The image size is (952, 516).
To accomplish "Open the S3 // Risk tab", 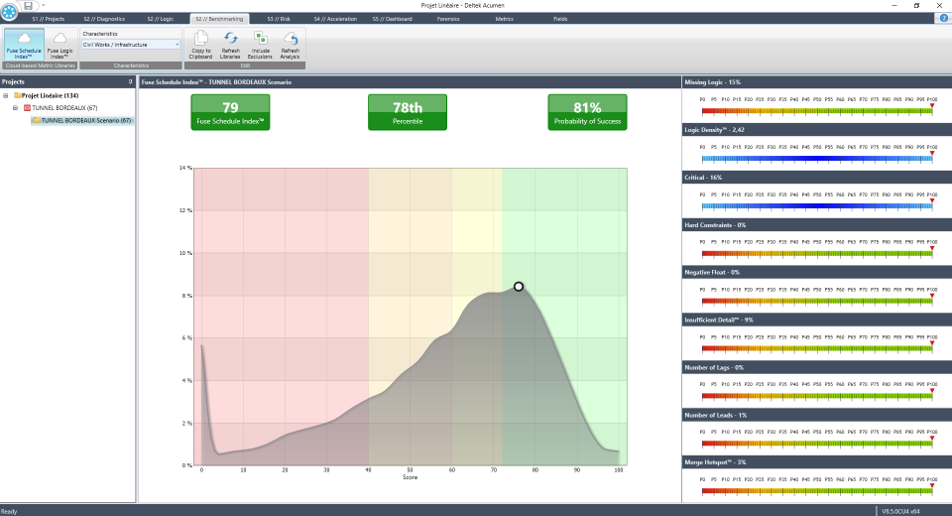I will [x=279, y=19].
